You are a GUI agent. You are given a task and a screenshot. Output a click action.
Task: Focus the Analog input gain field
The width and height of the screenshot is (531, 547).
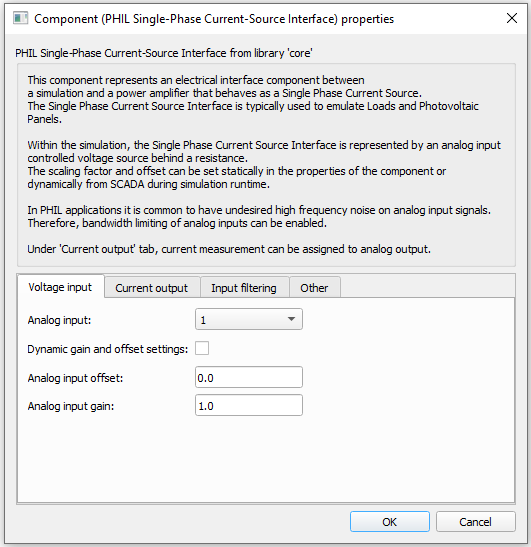coord(249,405)
